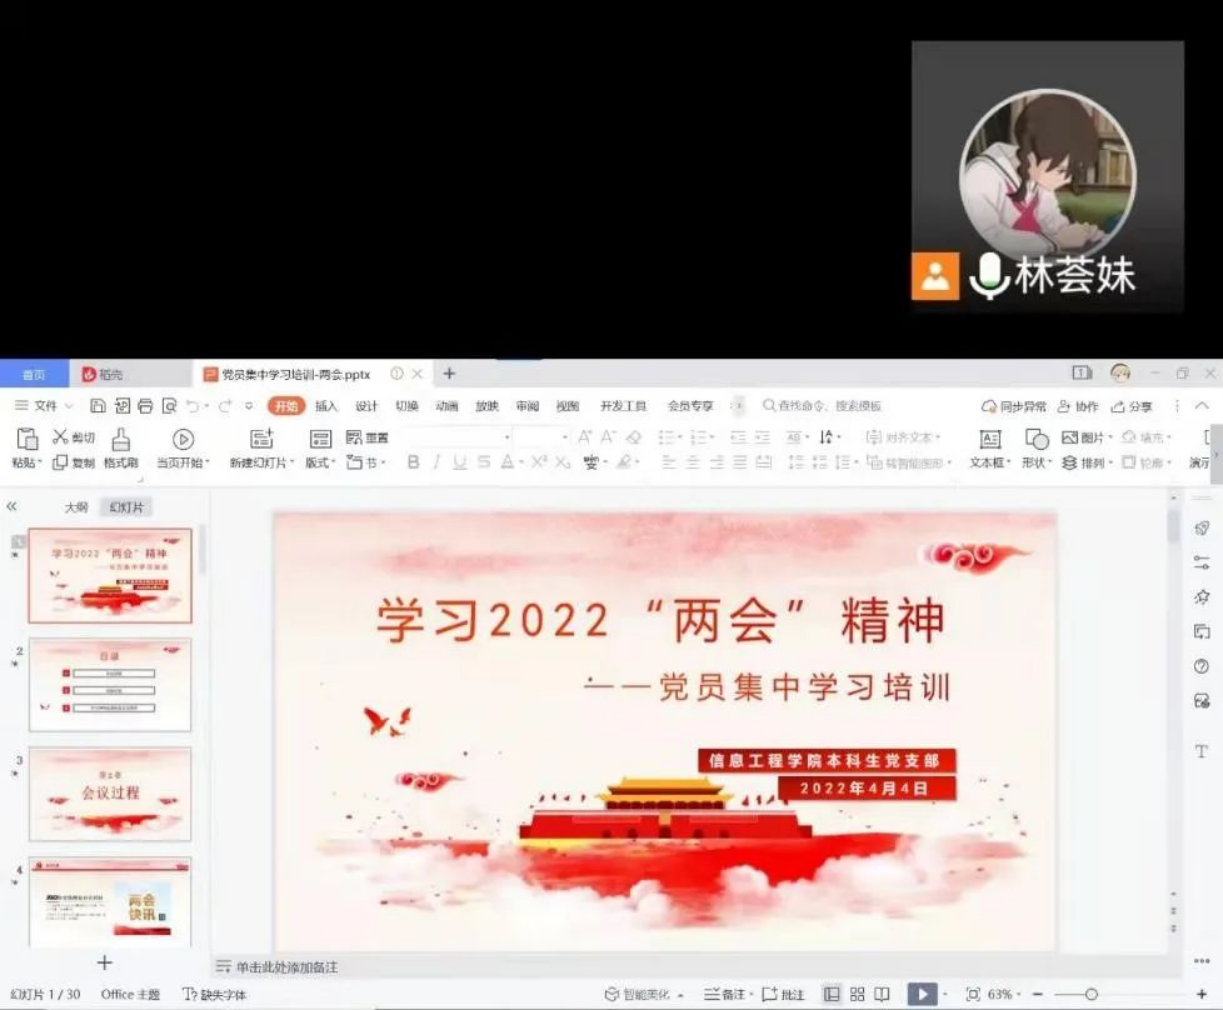Collapse the slide thumbnail panel chevron
Image resolution: width=1223 pixels, height=1010 pixels.
[12, 507]
